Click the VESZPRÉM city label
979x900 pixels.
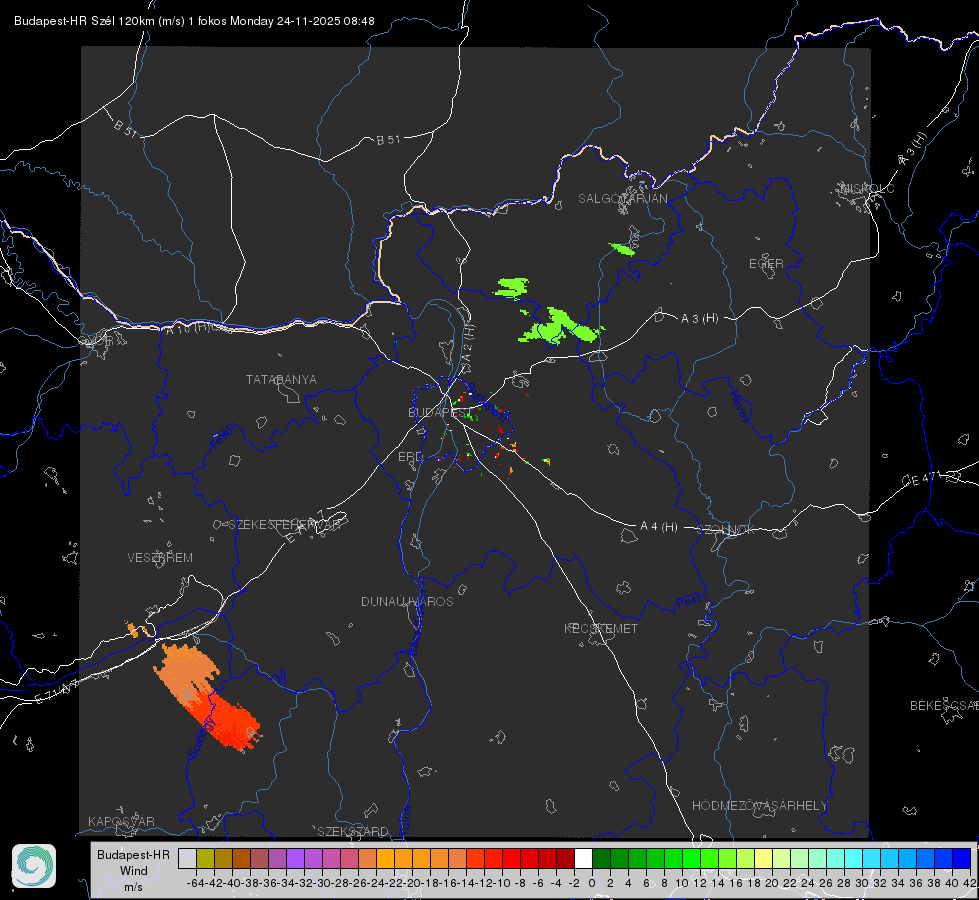(160, 557)
